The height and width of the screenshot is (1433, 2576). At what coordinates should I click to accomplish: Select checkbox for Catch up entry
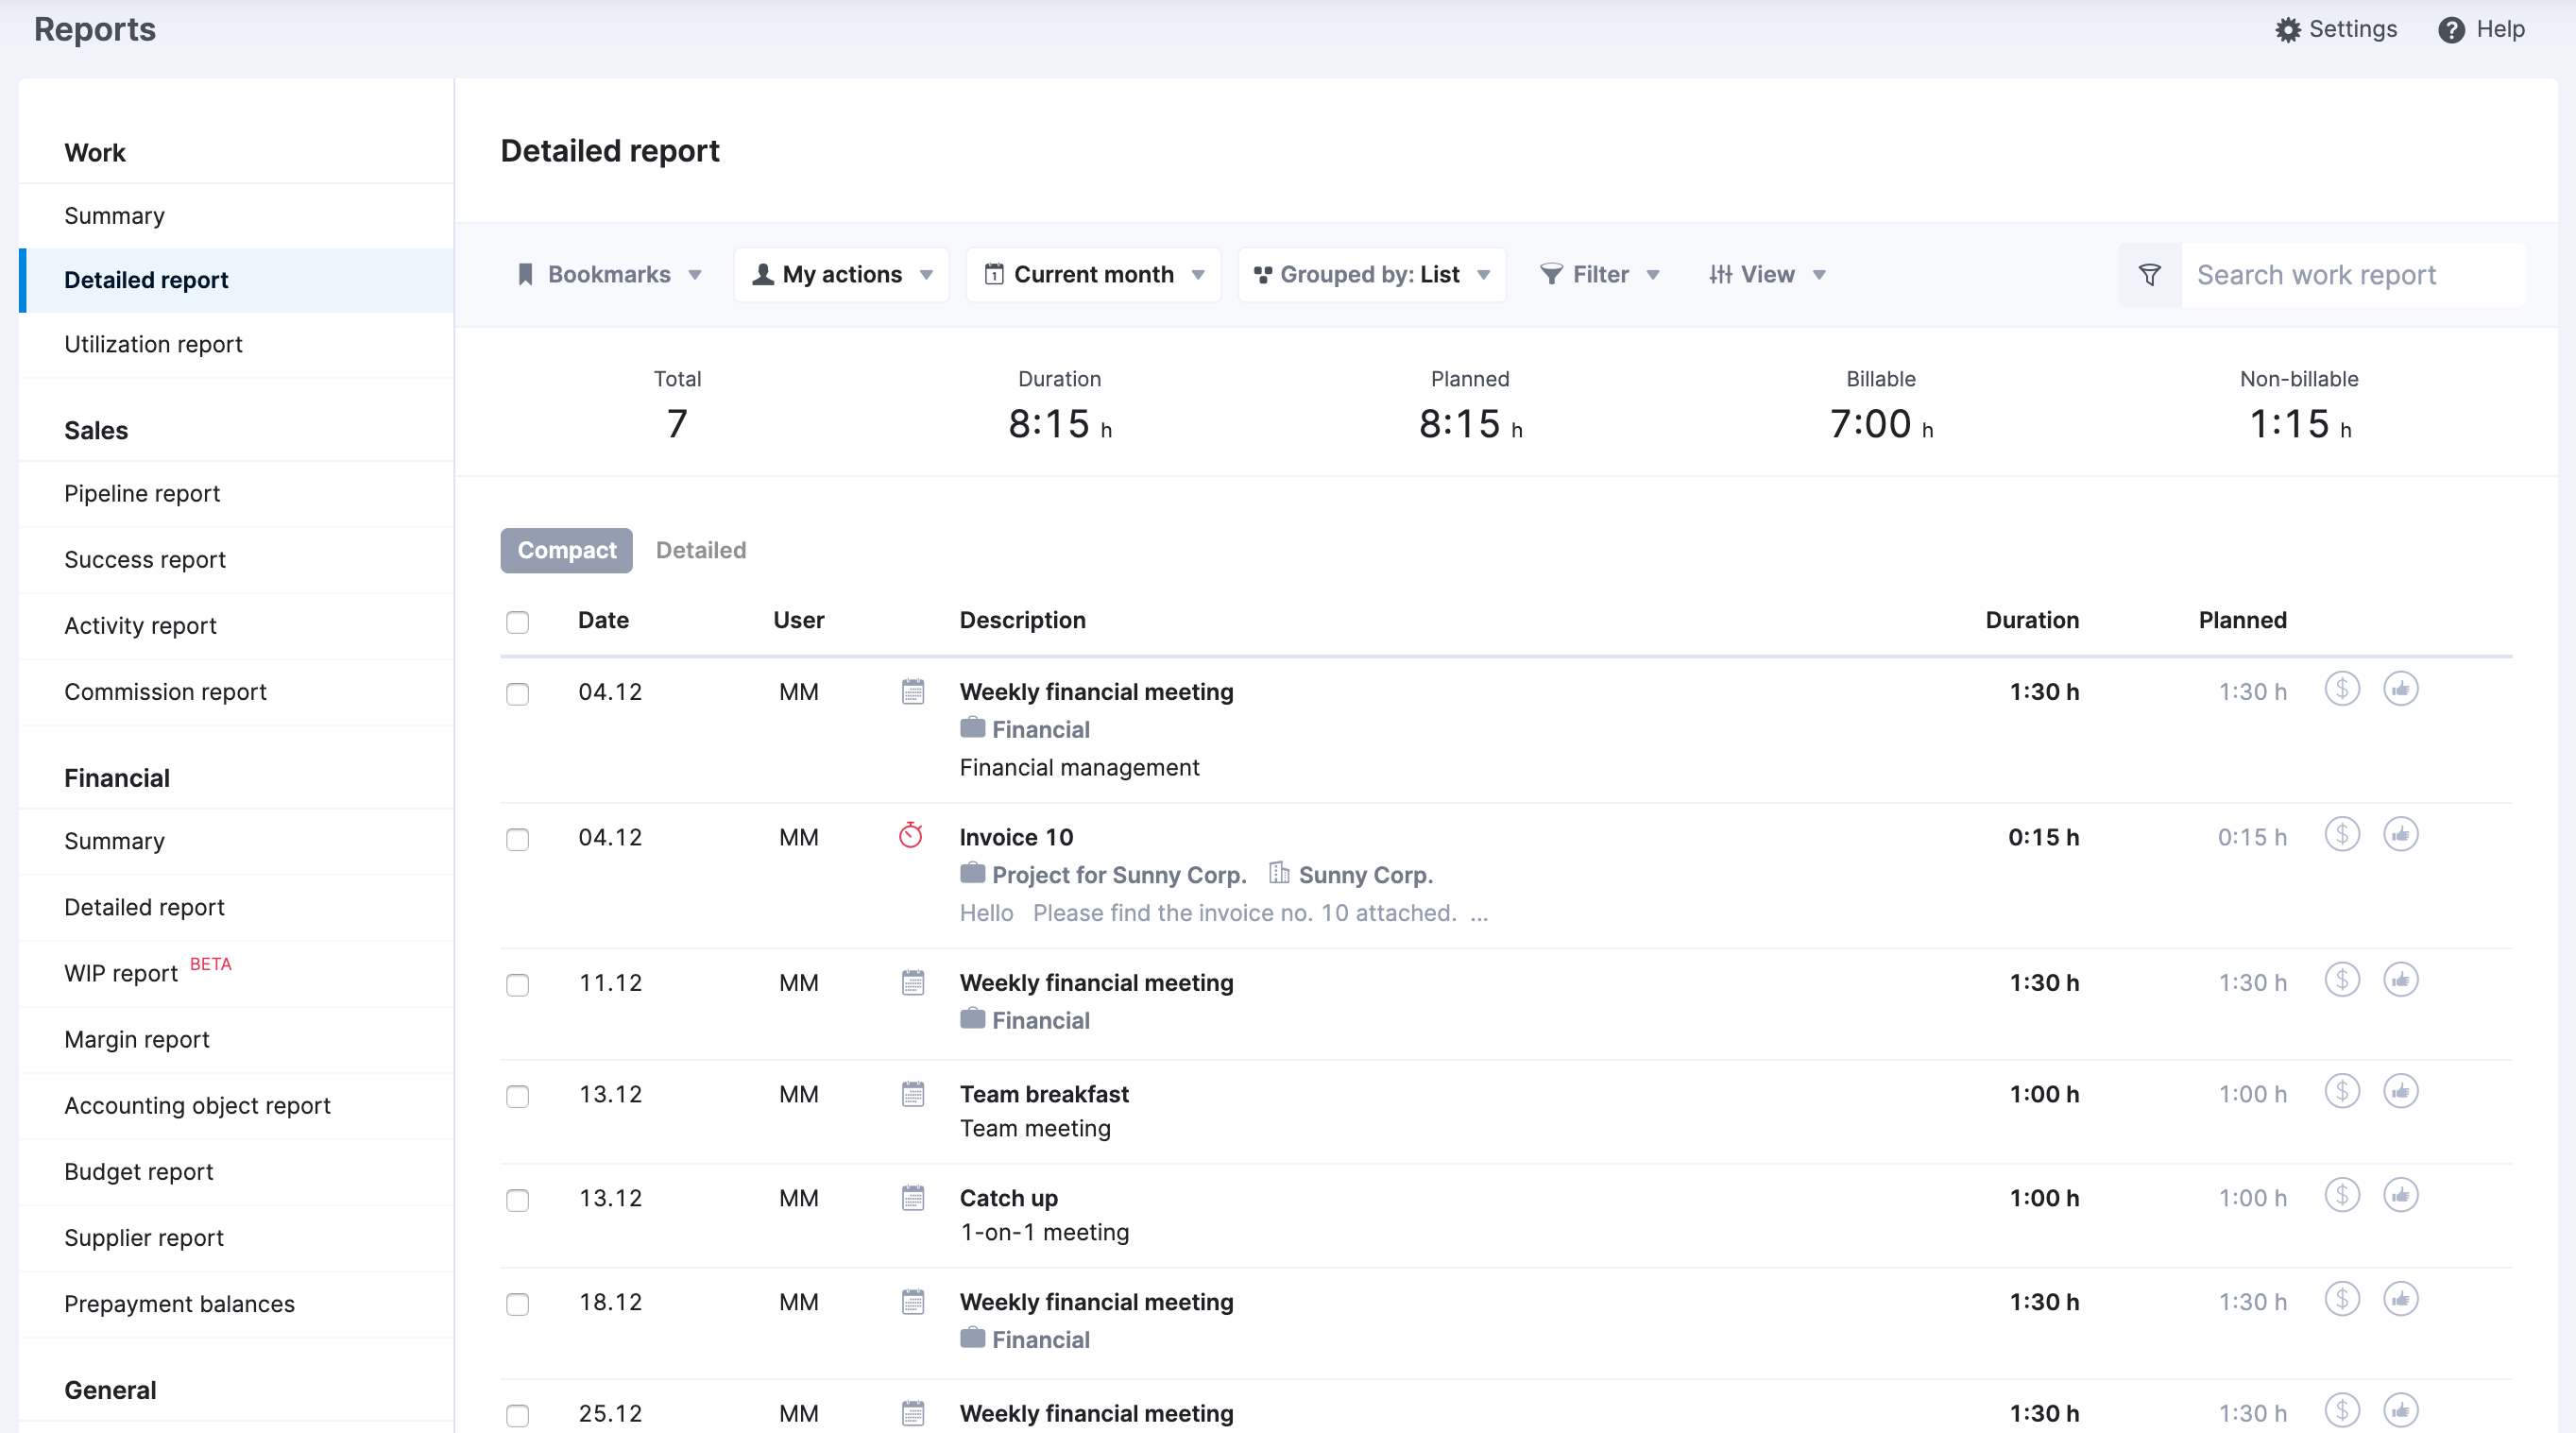pos(517,1200)
